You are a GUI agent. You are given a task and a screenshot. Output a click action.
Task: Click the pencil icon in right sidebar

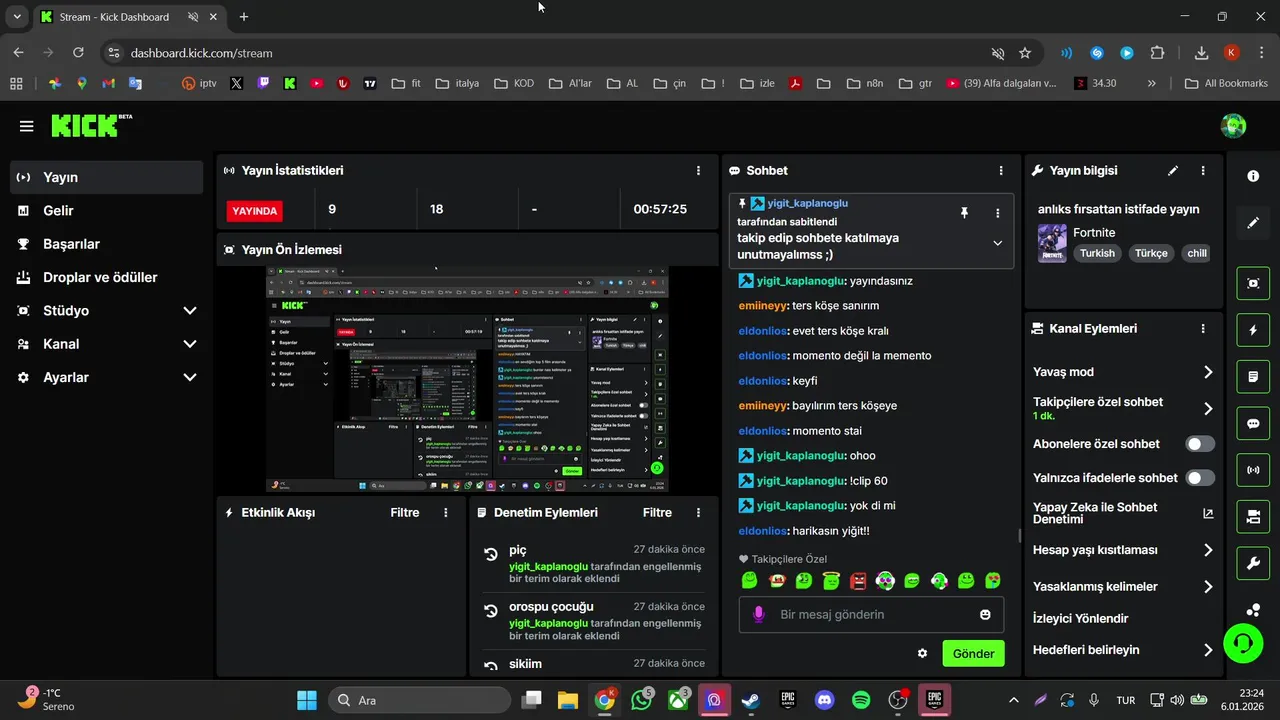(1253, 222)
